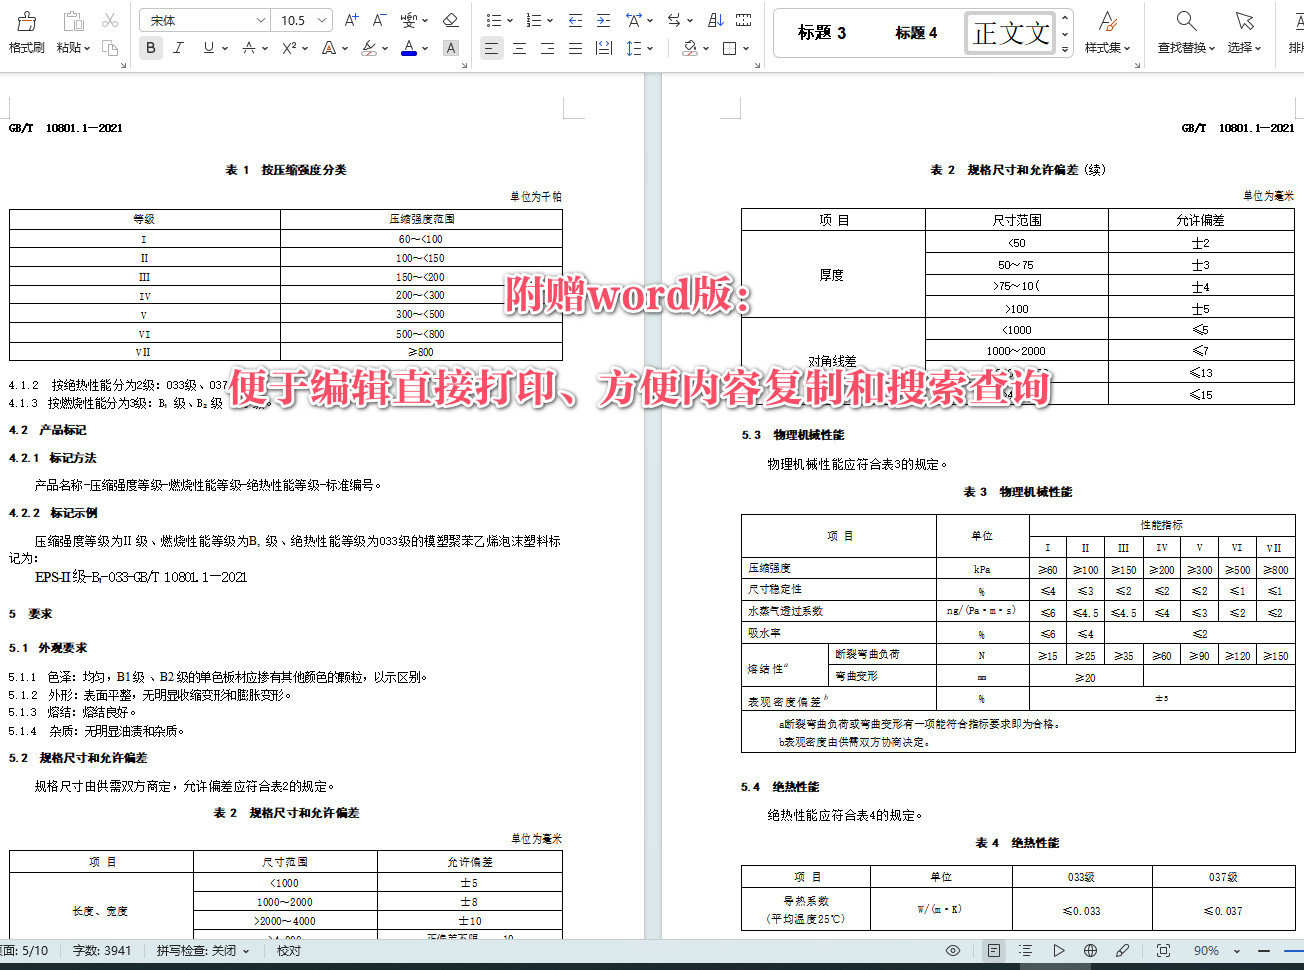Click the Clear Formatting eraser icon

click(450, 19)
